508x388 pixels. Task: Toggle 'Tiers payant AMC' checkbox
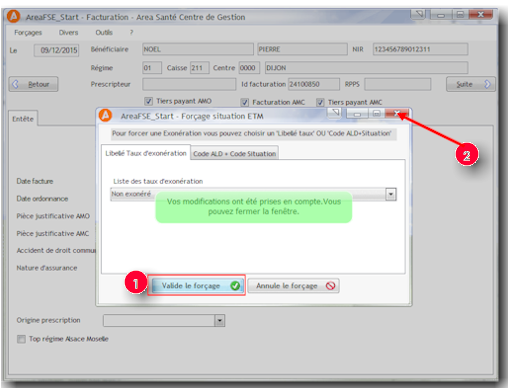tap(320, 102)
